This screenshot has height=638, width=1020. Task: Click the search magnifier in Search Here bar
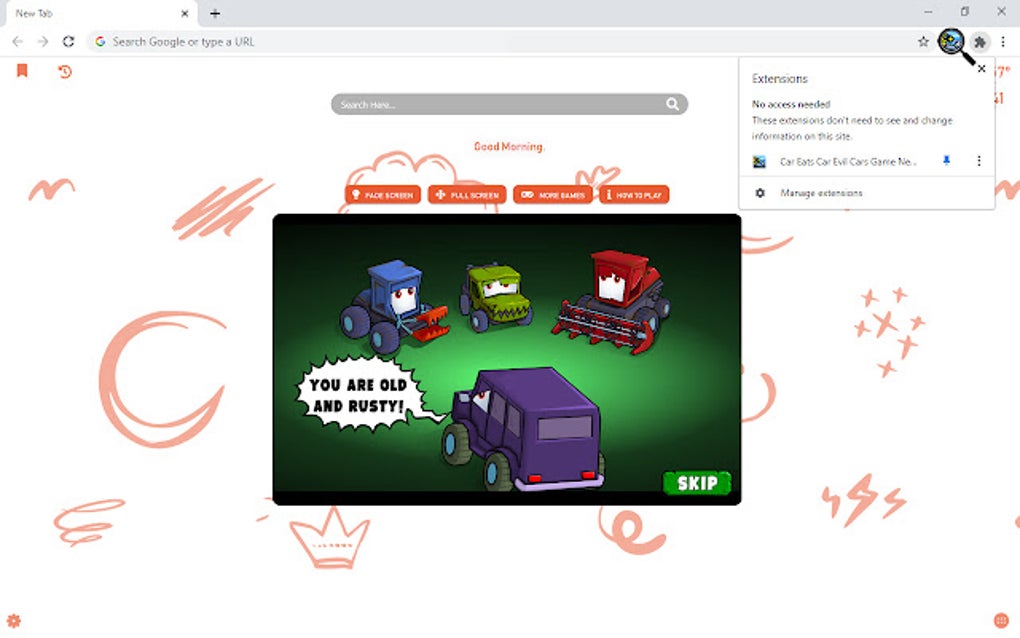click(673, 104)
